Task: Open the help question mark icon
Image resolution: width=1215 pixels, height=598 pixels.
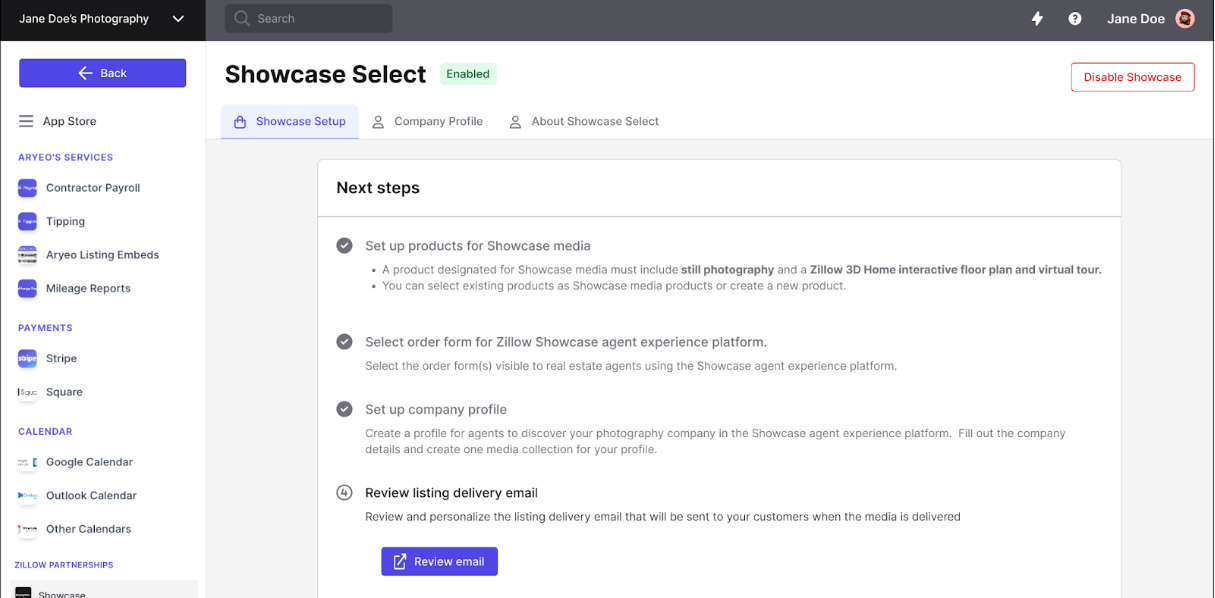Action: [1075, 18]
